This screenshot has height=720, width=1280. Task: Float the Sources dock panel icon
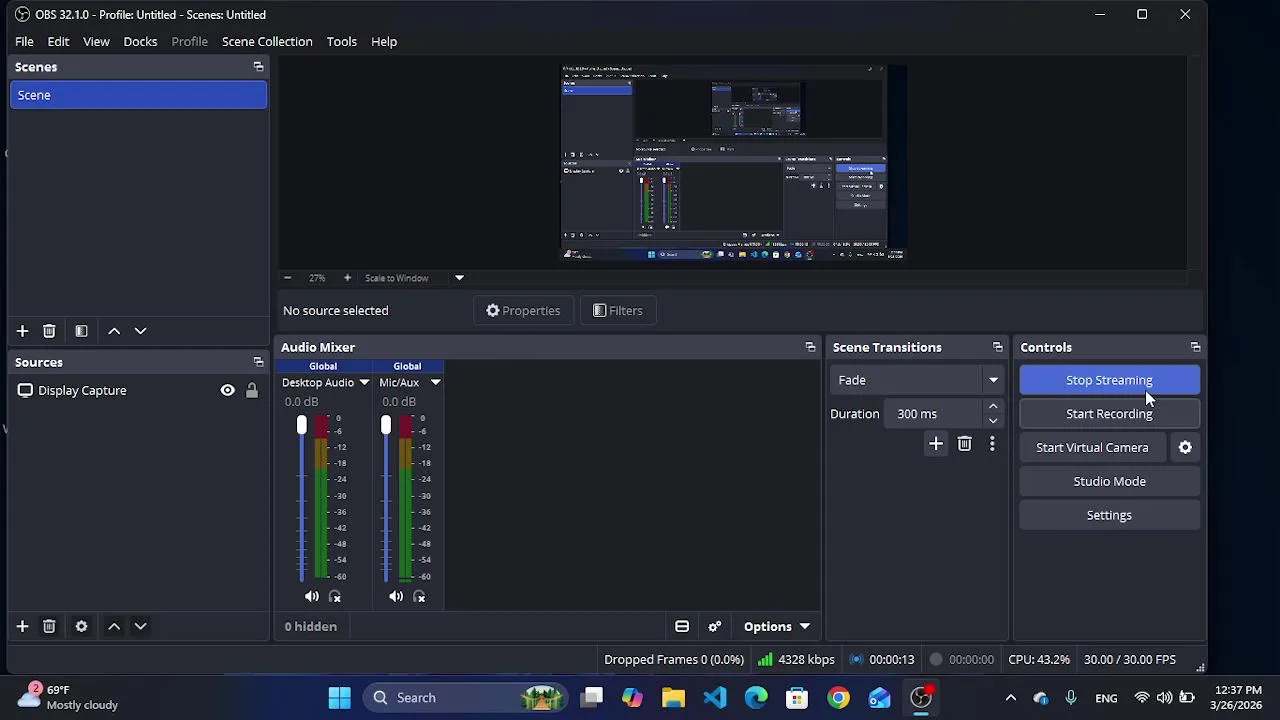[258, 362]
